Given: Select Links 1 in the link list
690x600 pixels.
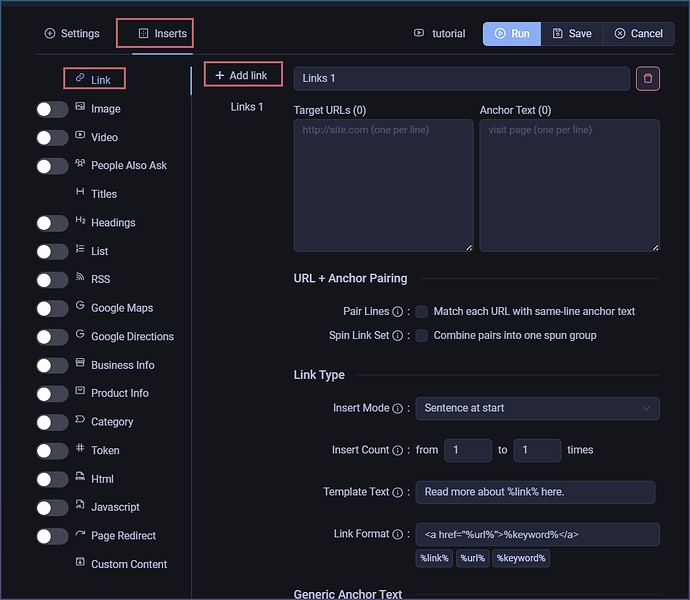Looking at the screenshot, I should click(246, 107).
